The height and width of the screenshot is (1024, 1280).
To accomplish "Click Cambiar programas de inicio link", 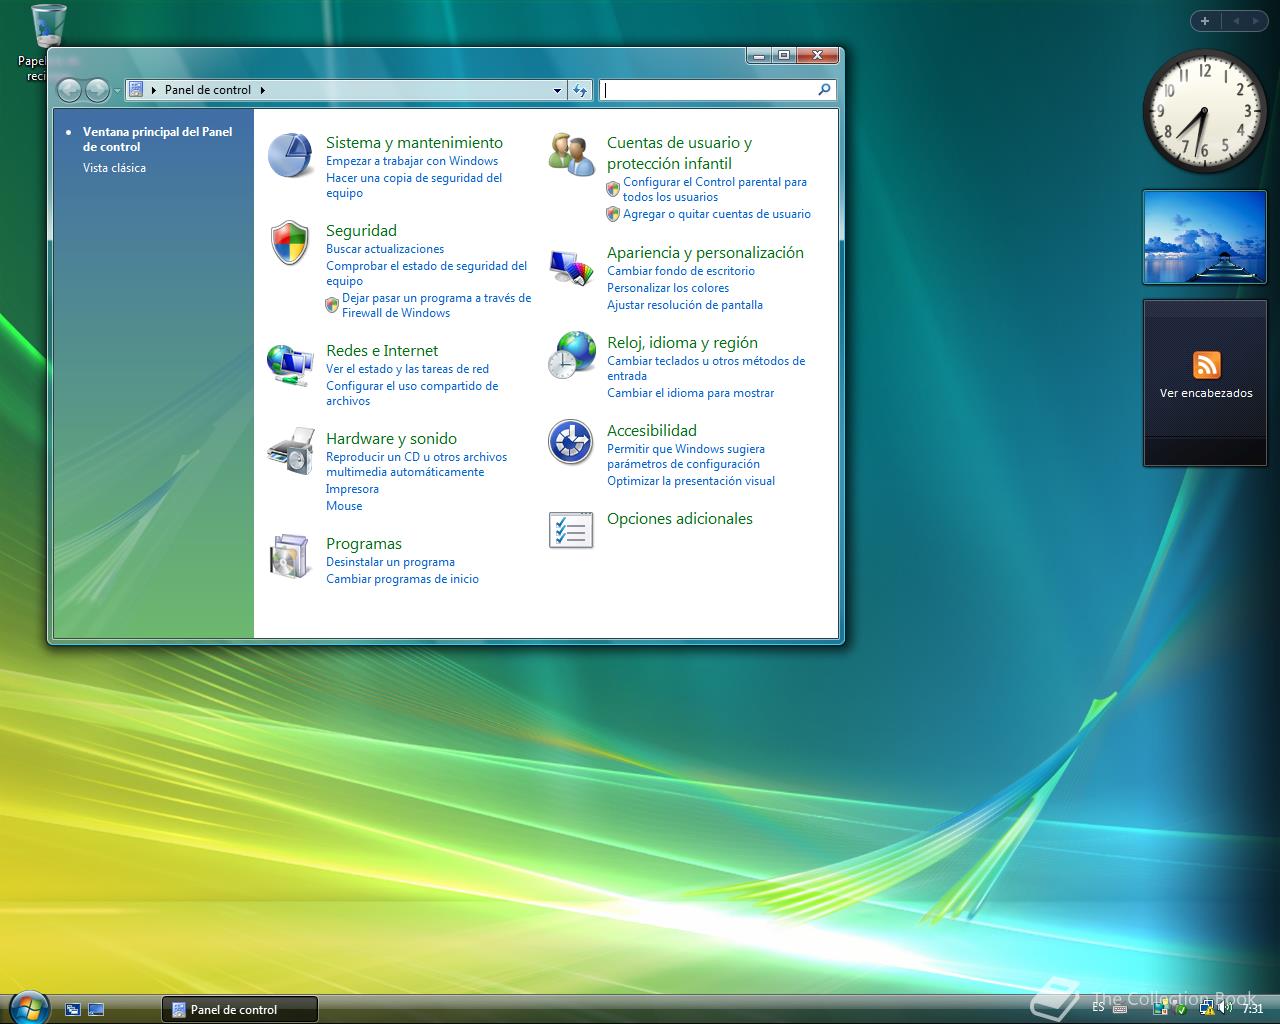I will (x=402, y=579).
